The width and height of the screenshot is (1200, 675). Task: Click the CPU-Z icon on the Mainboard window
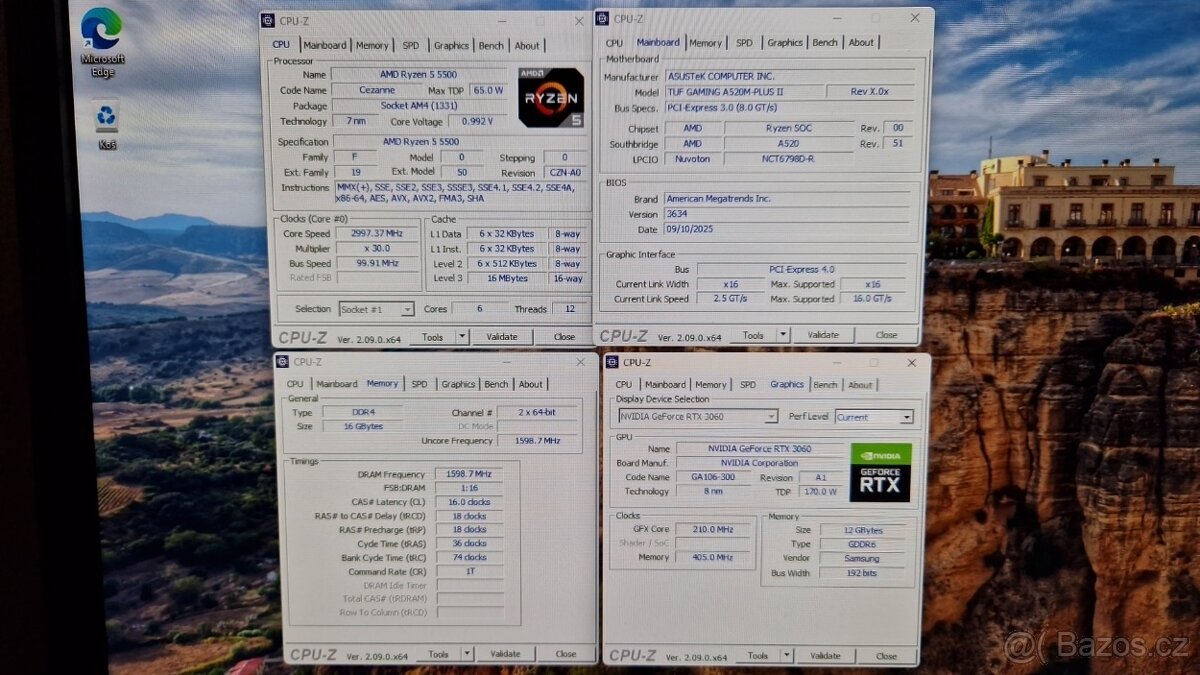pos(601,17)
